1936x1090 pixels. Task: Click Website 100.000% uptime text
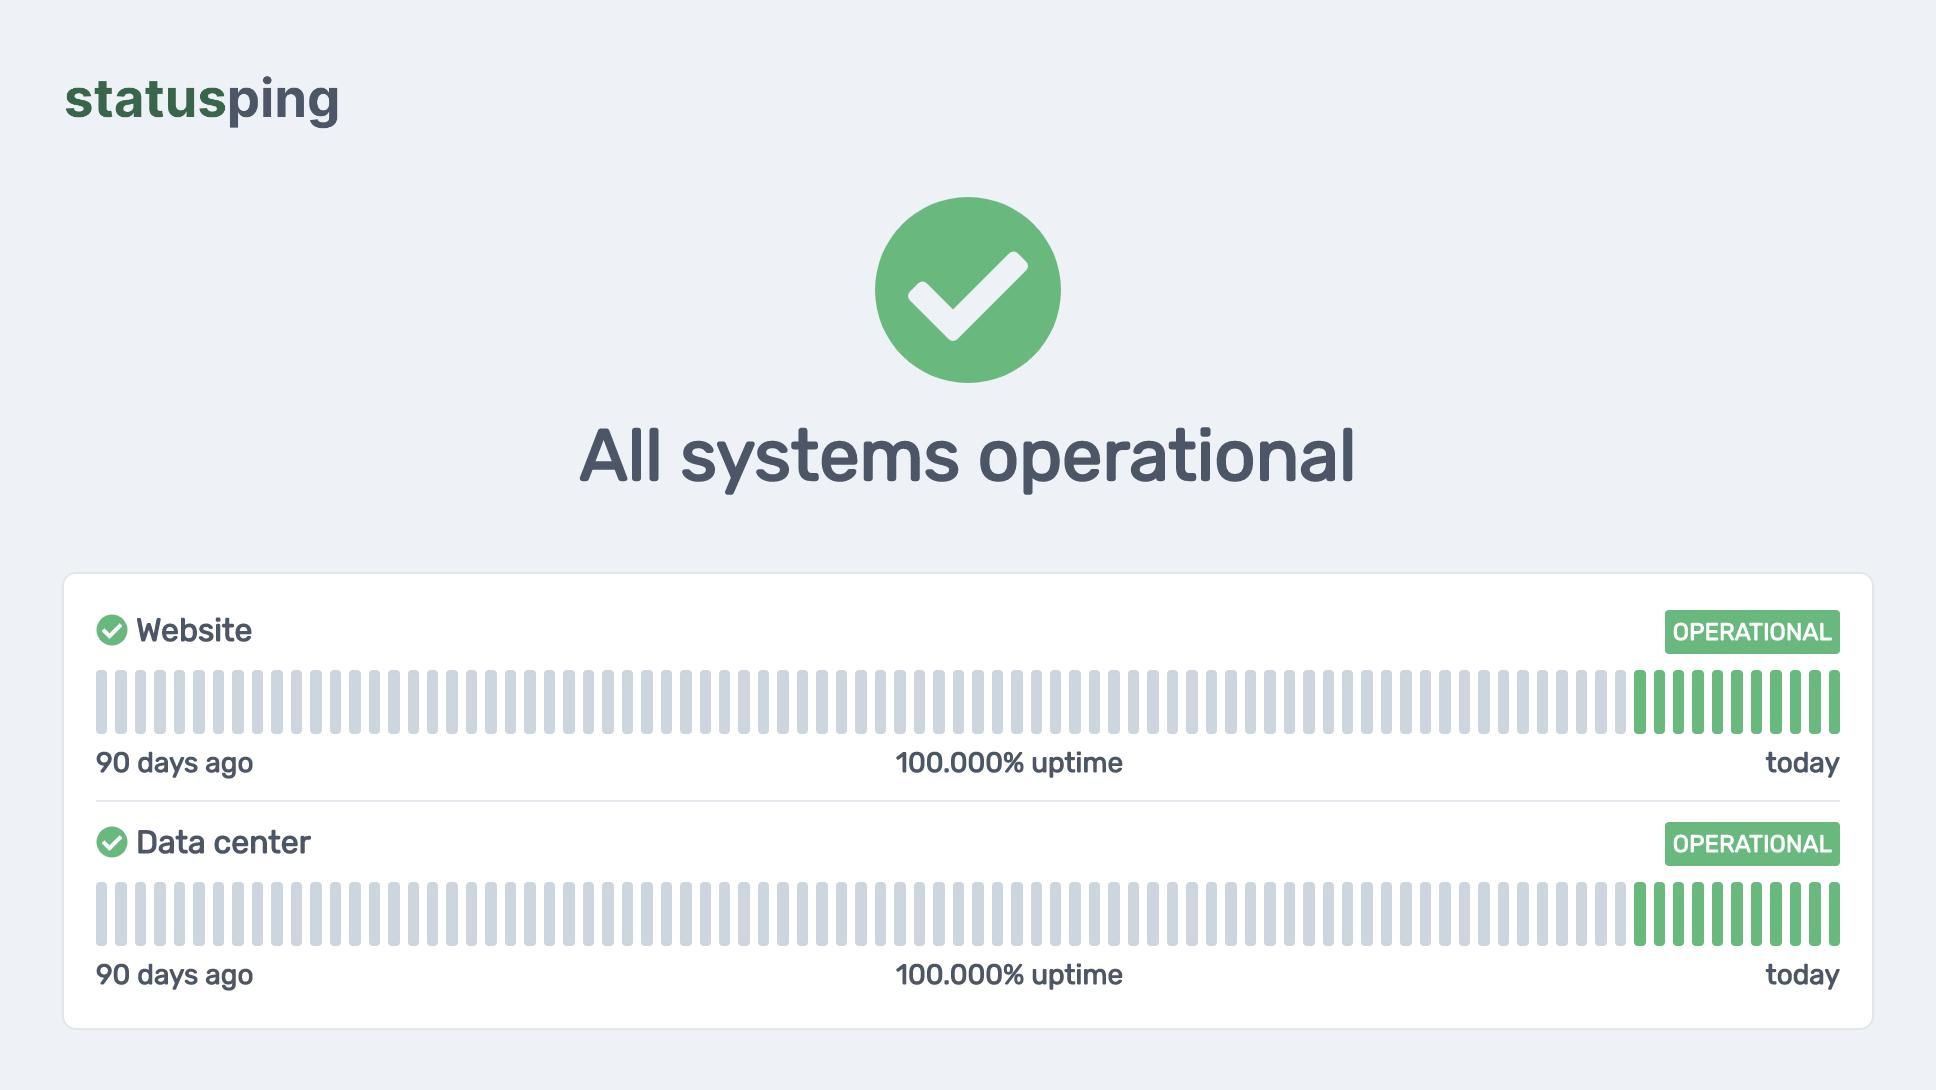(x=1008, y=763)
